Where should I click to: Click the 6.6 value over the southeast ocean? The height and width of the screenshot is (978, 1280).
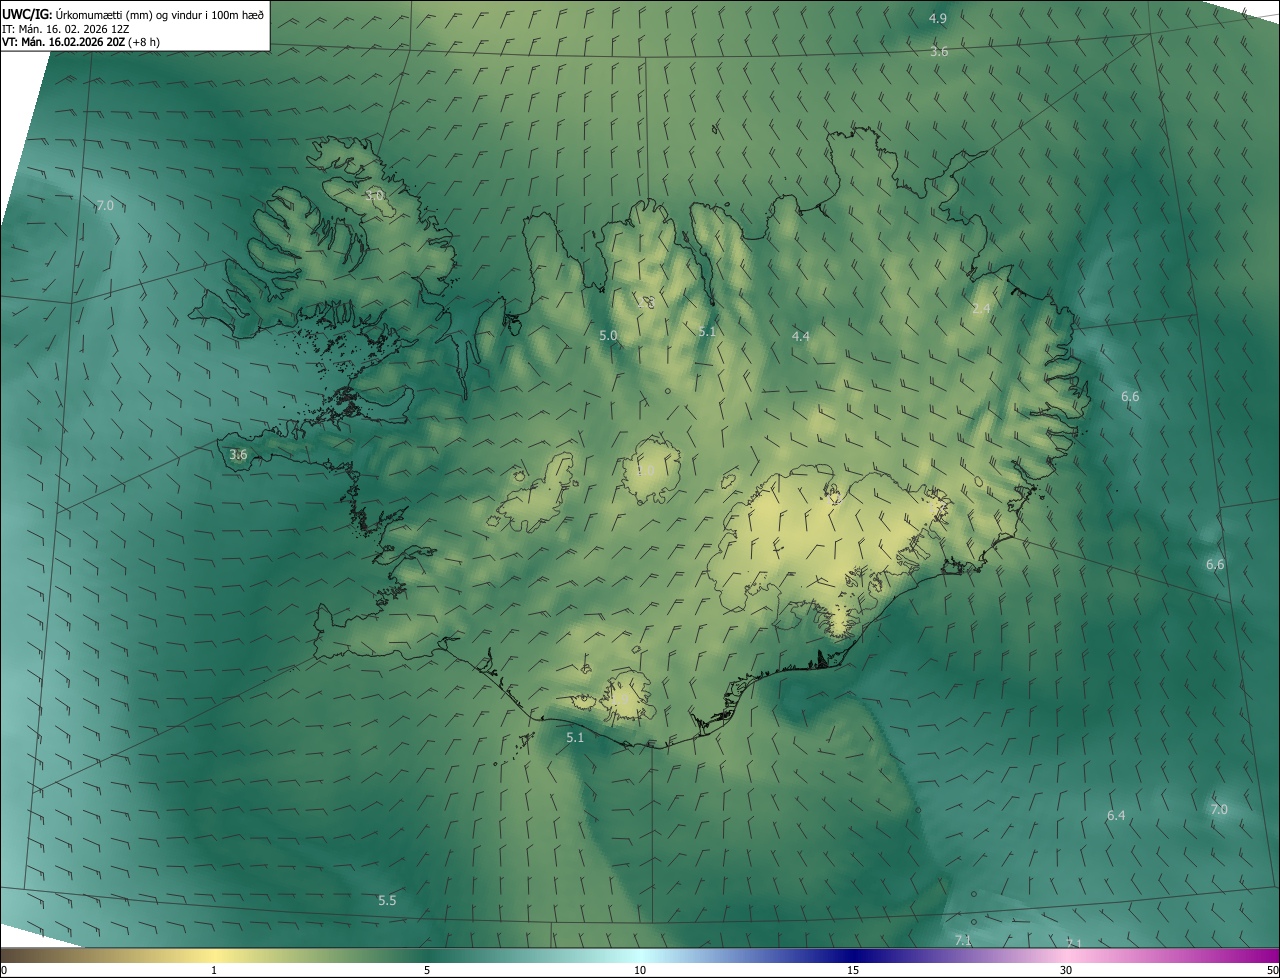[x=1215, y=565]
